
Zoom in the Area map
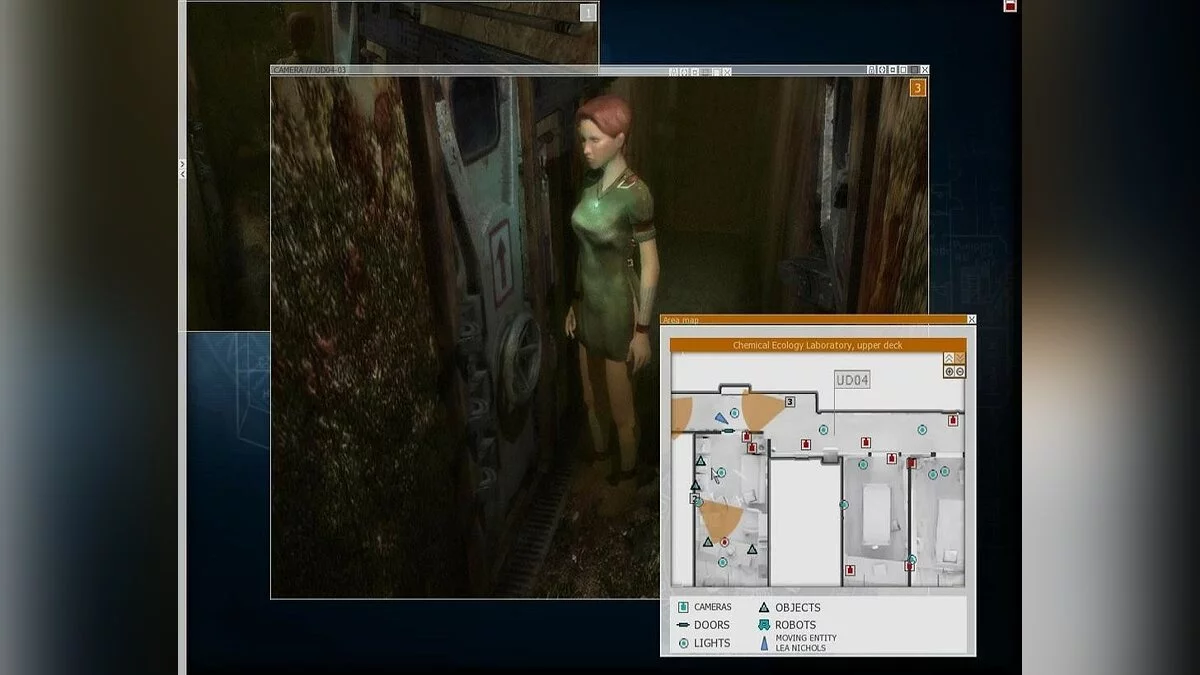coord(949,371)
